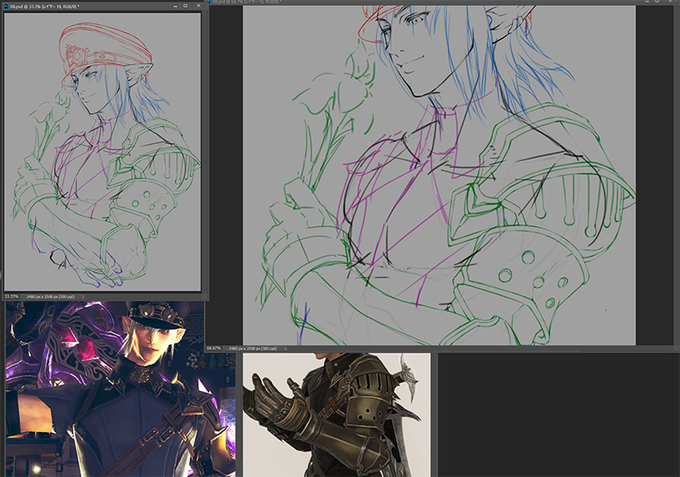Viewport: 680px width, 477px height.
Task: Click the empty dark workspace beside the armor reference
Action: 557,415
